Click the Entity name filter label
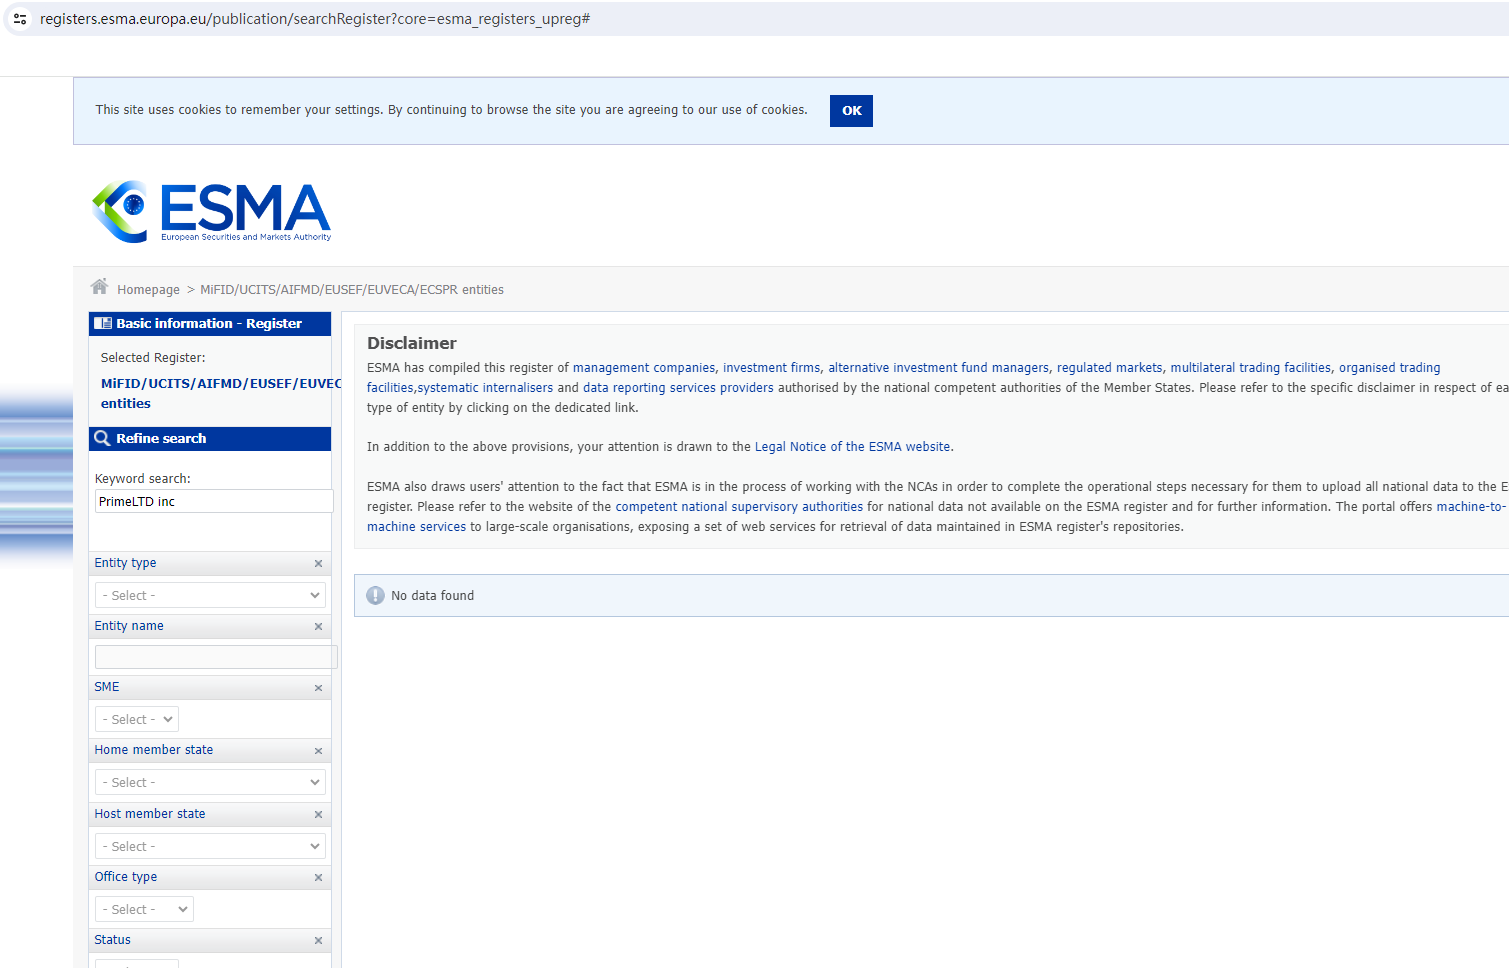The width and height of the screenshot is (1509, 968). tap(129, 626)
